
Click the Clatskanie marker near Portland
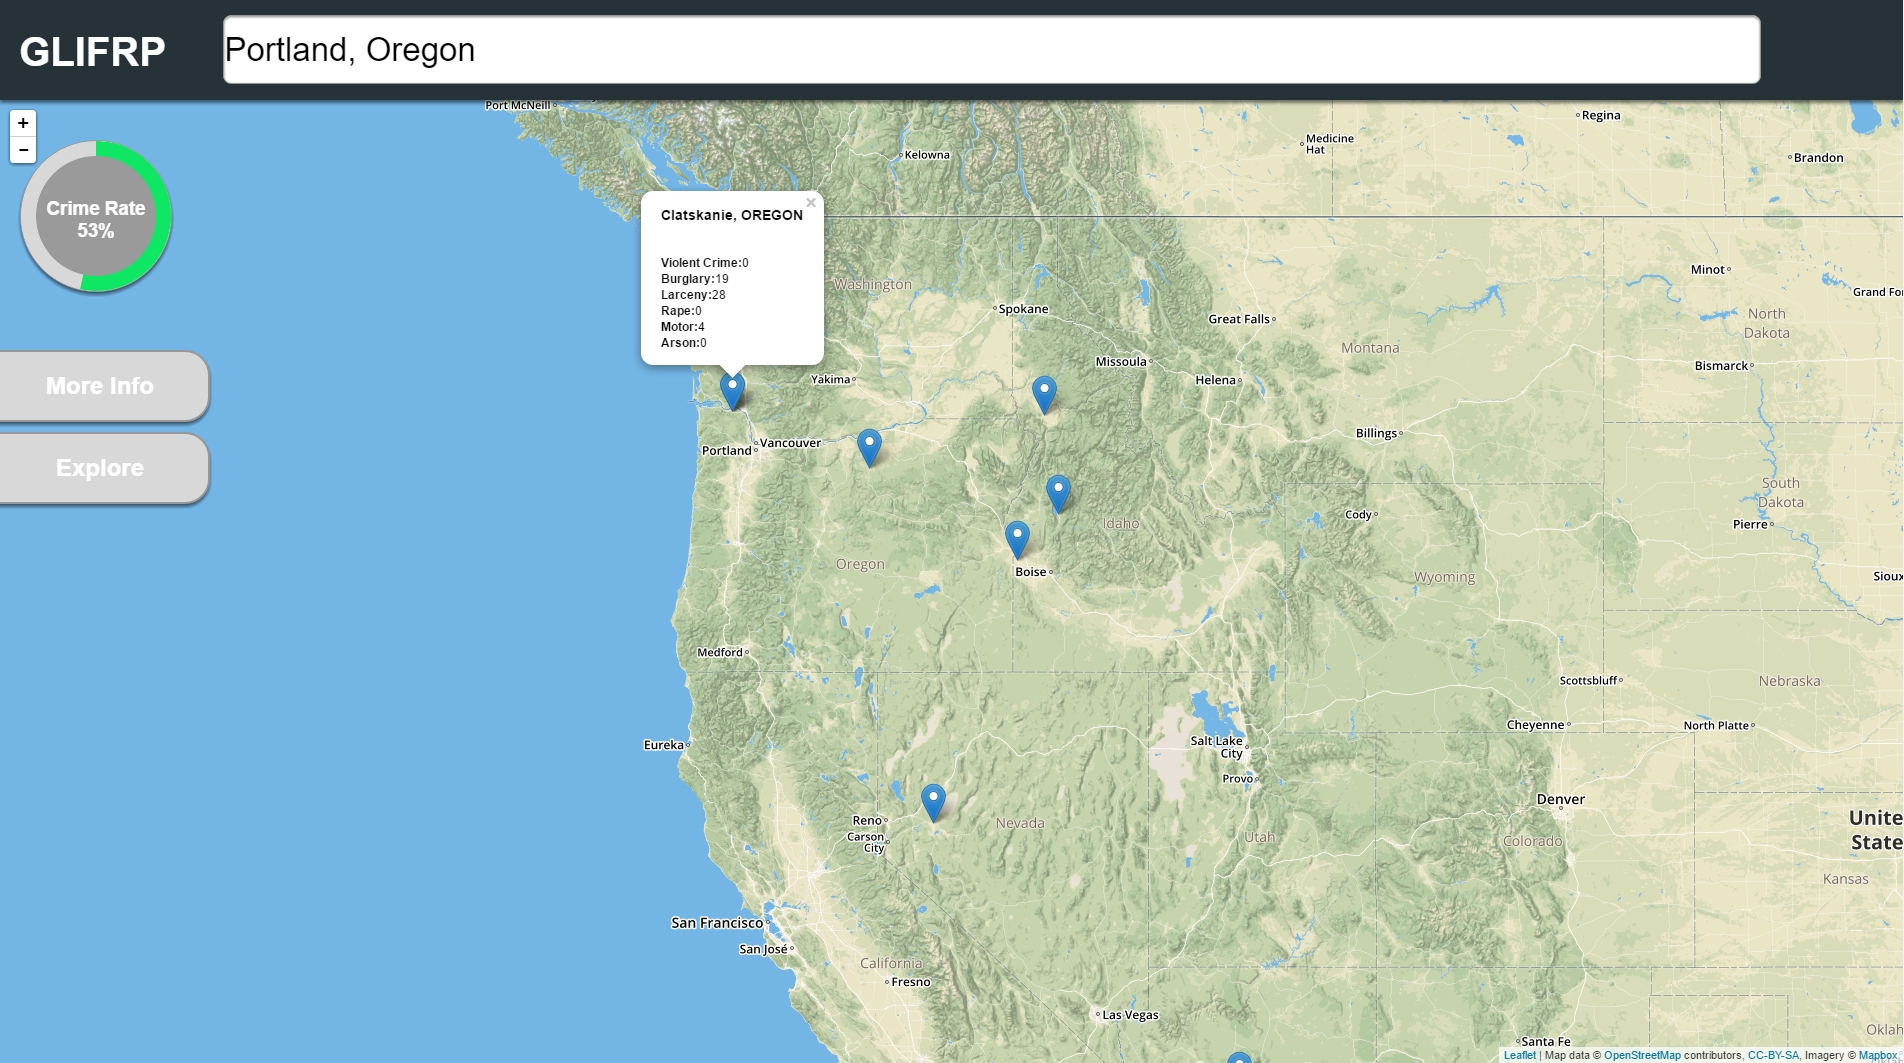(x=732, y=391)
